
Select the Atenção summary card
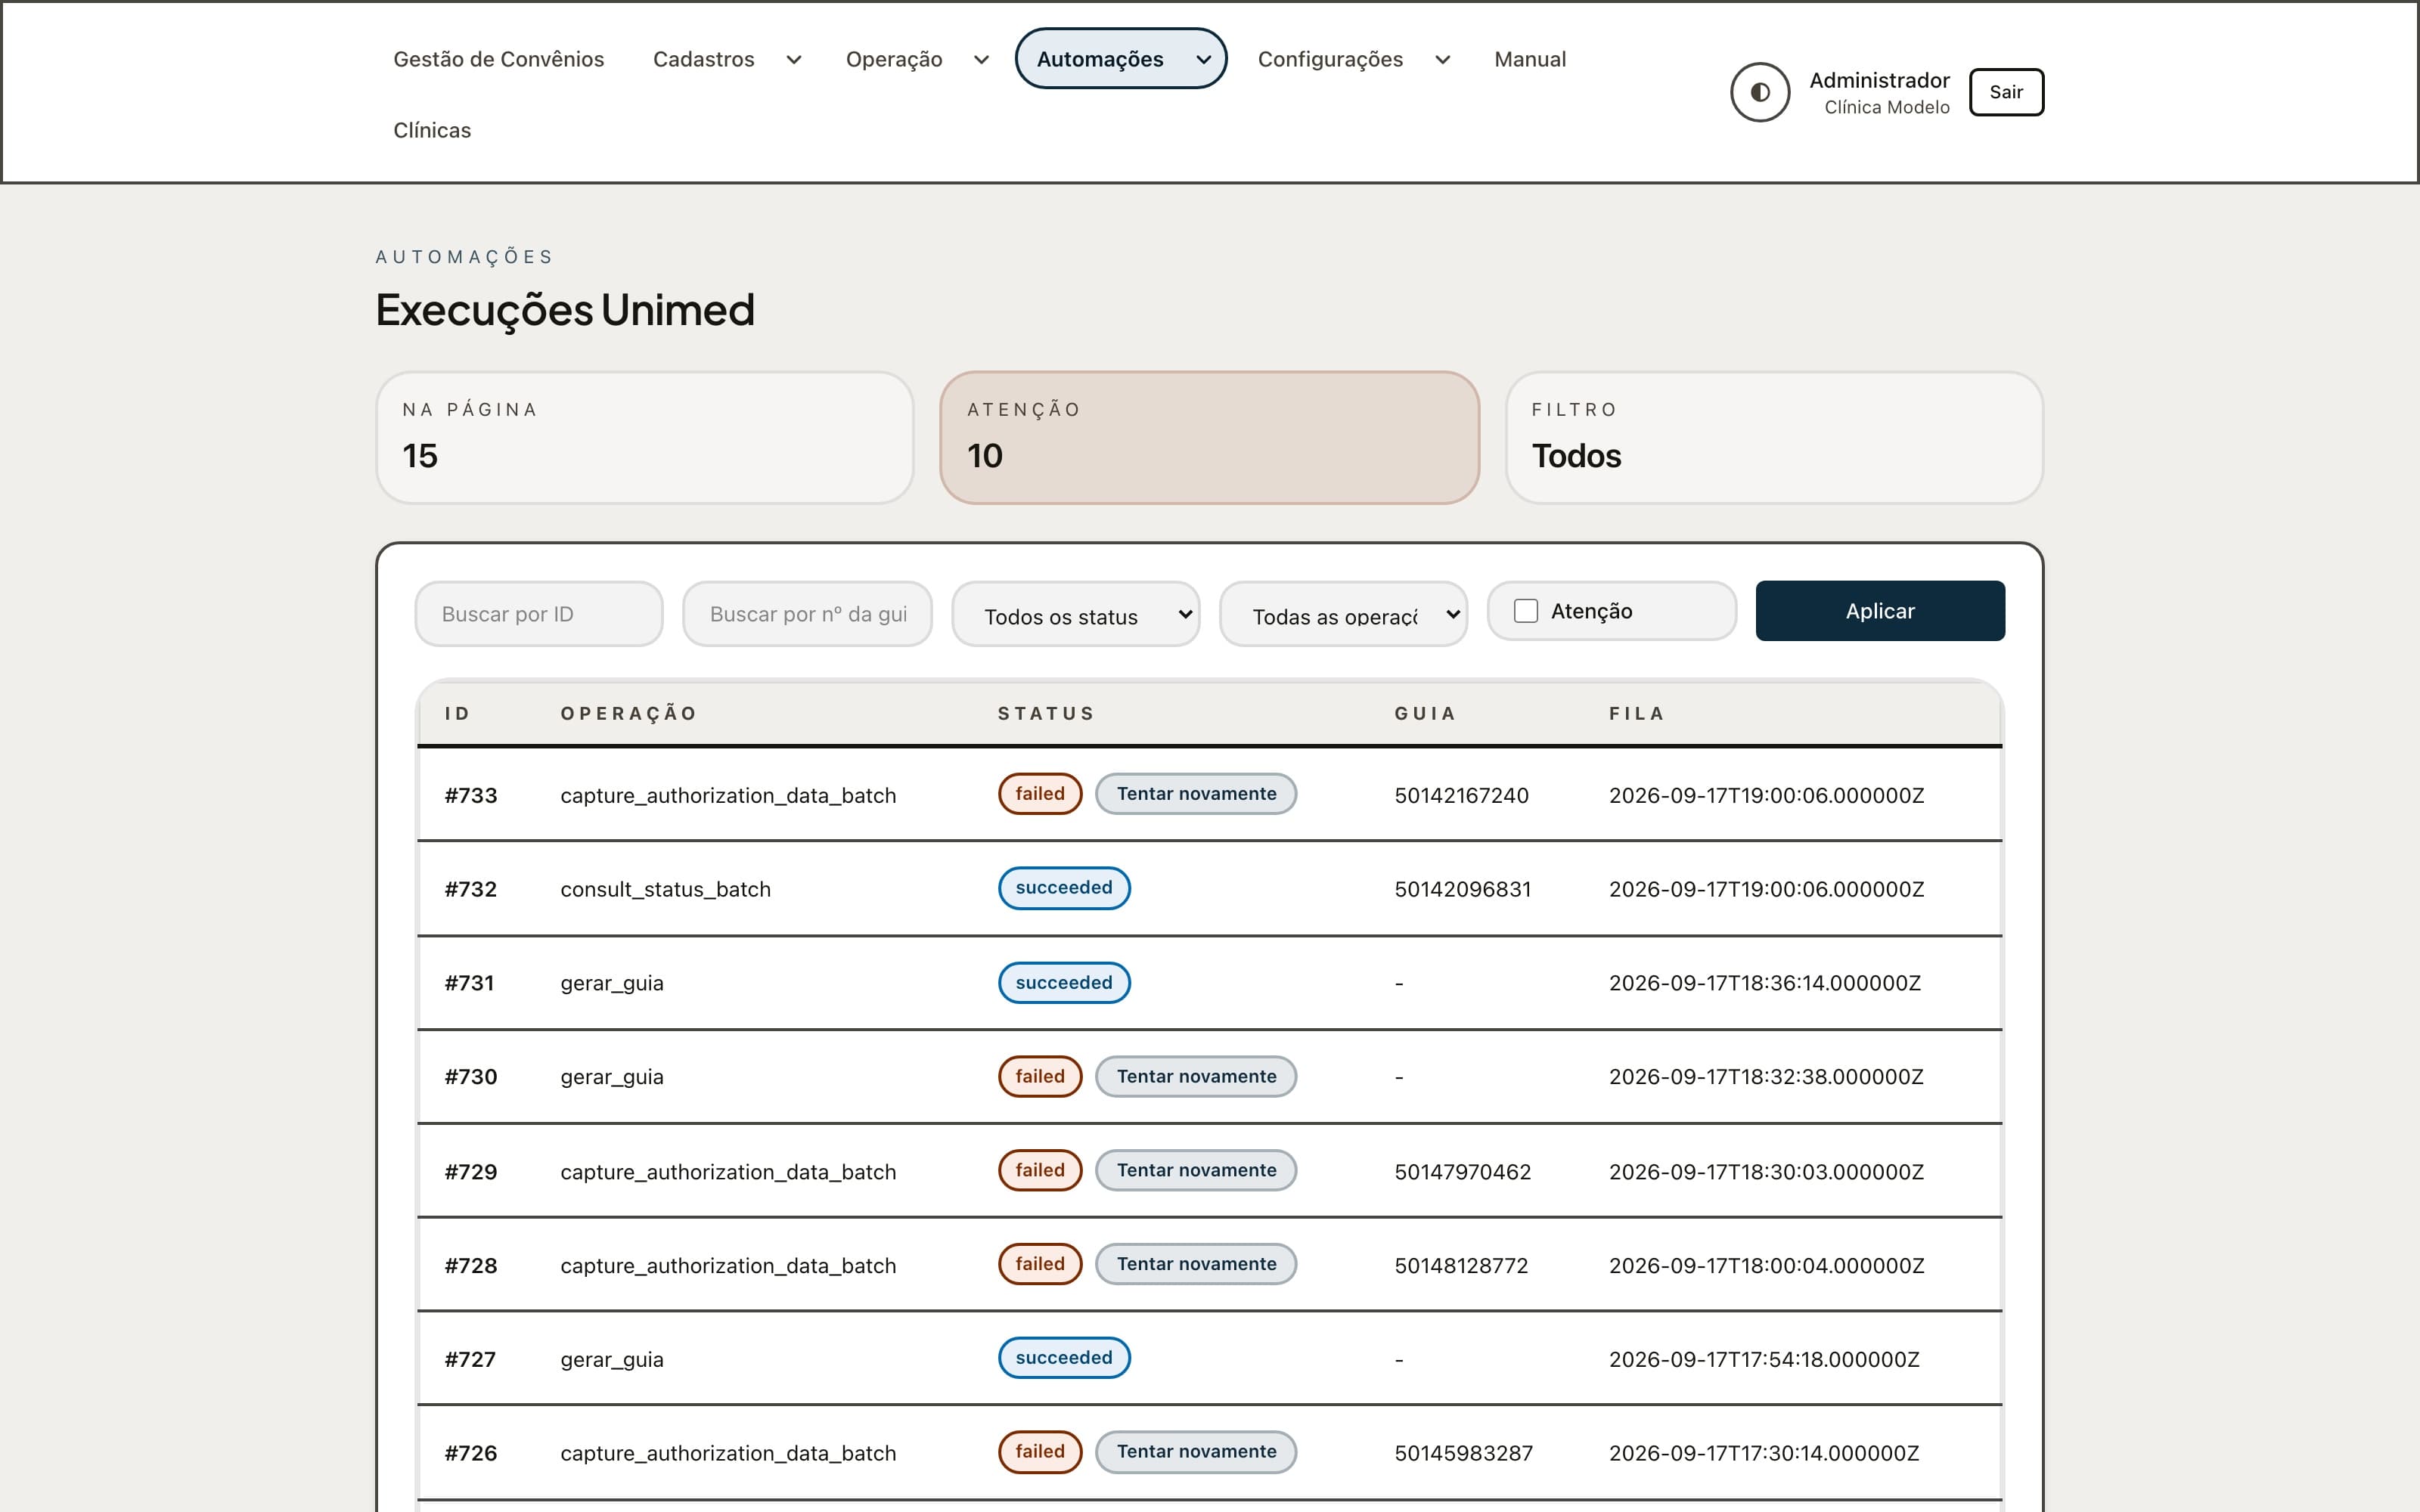tap(1209, 438)
